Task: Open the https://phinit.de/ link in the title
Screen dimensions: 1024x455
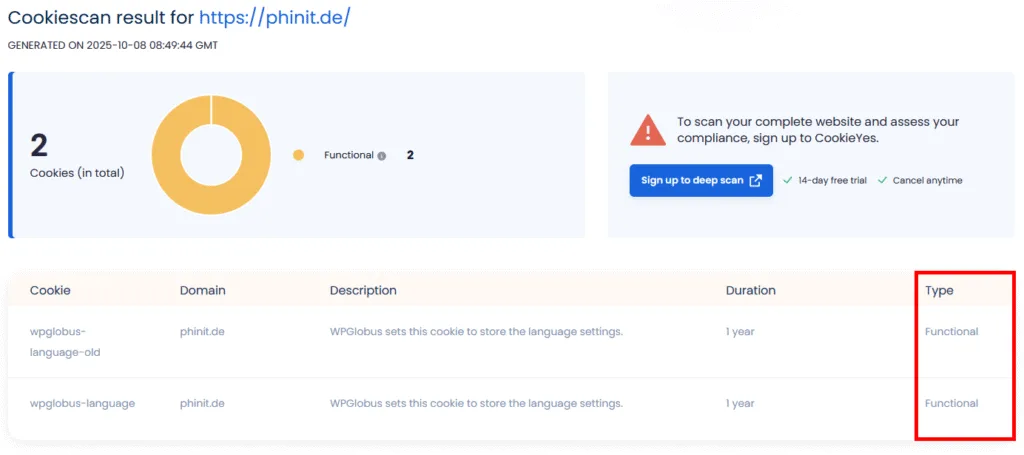Action: tap(274, 18)
